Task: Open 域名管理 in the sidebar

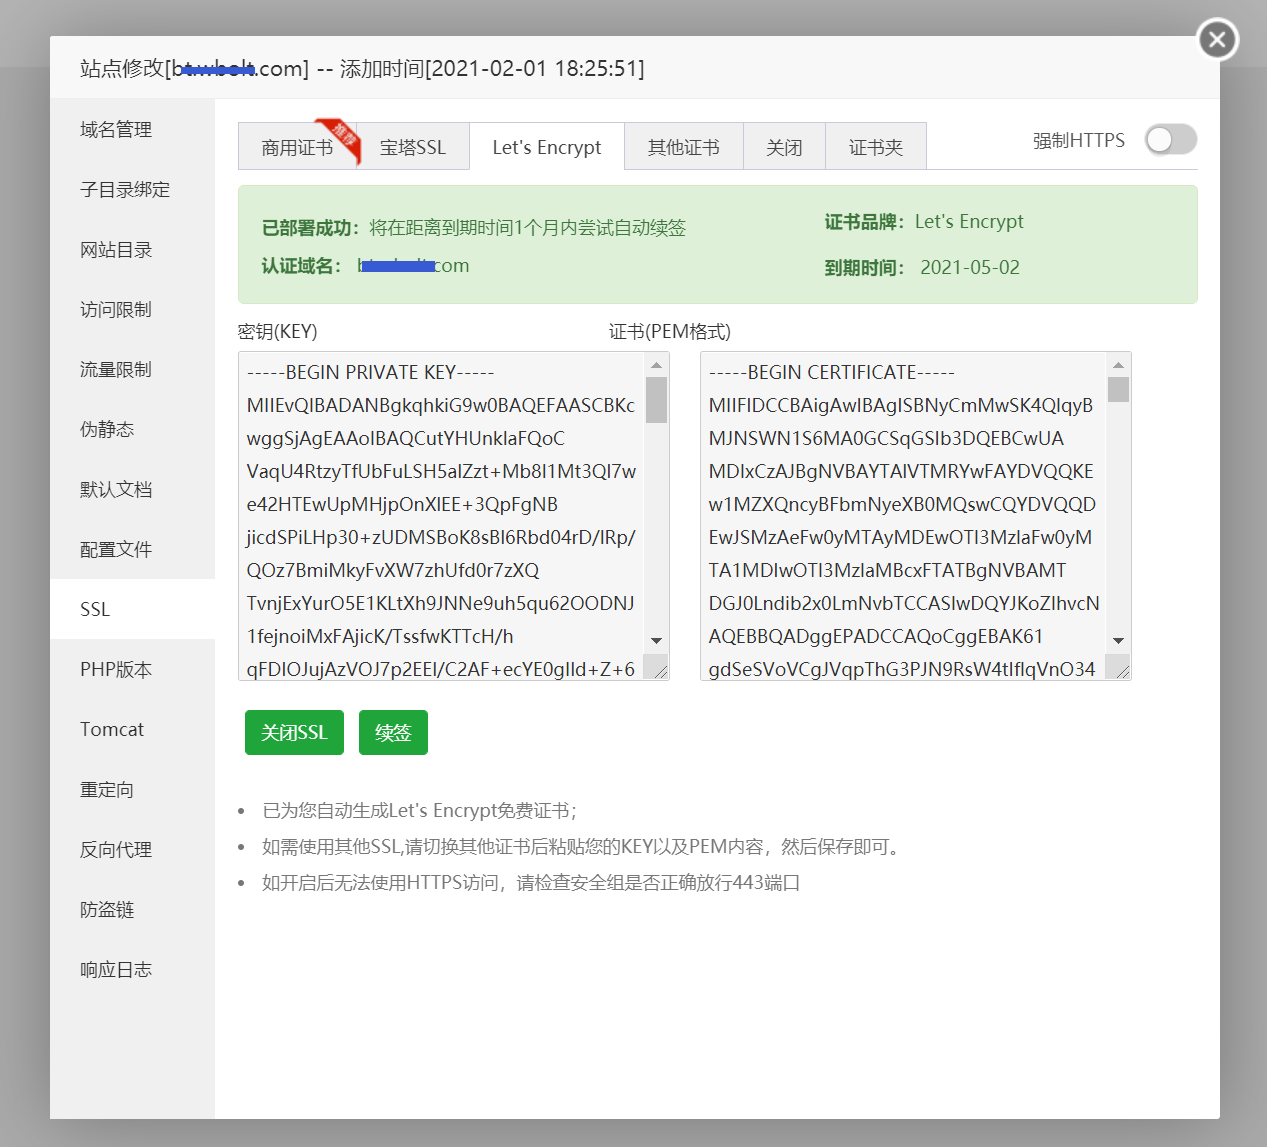Action: 116,129
